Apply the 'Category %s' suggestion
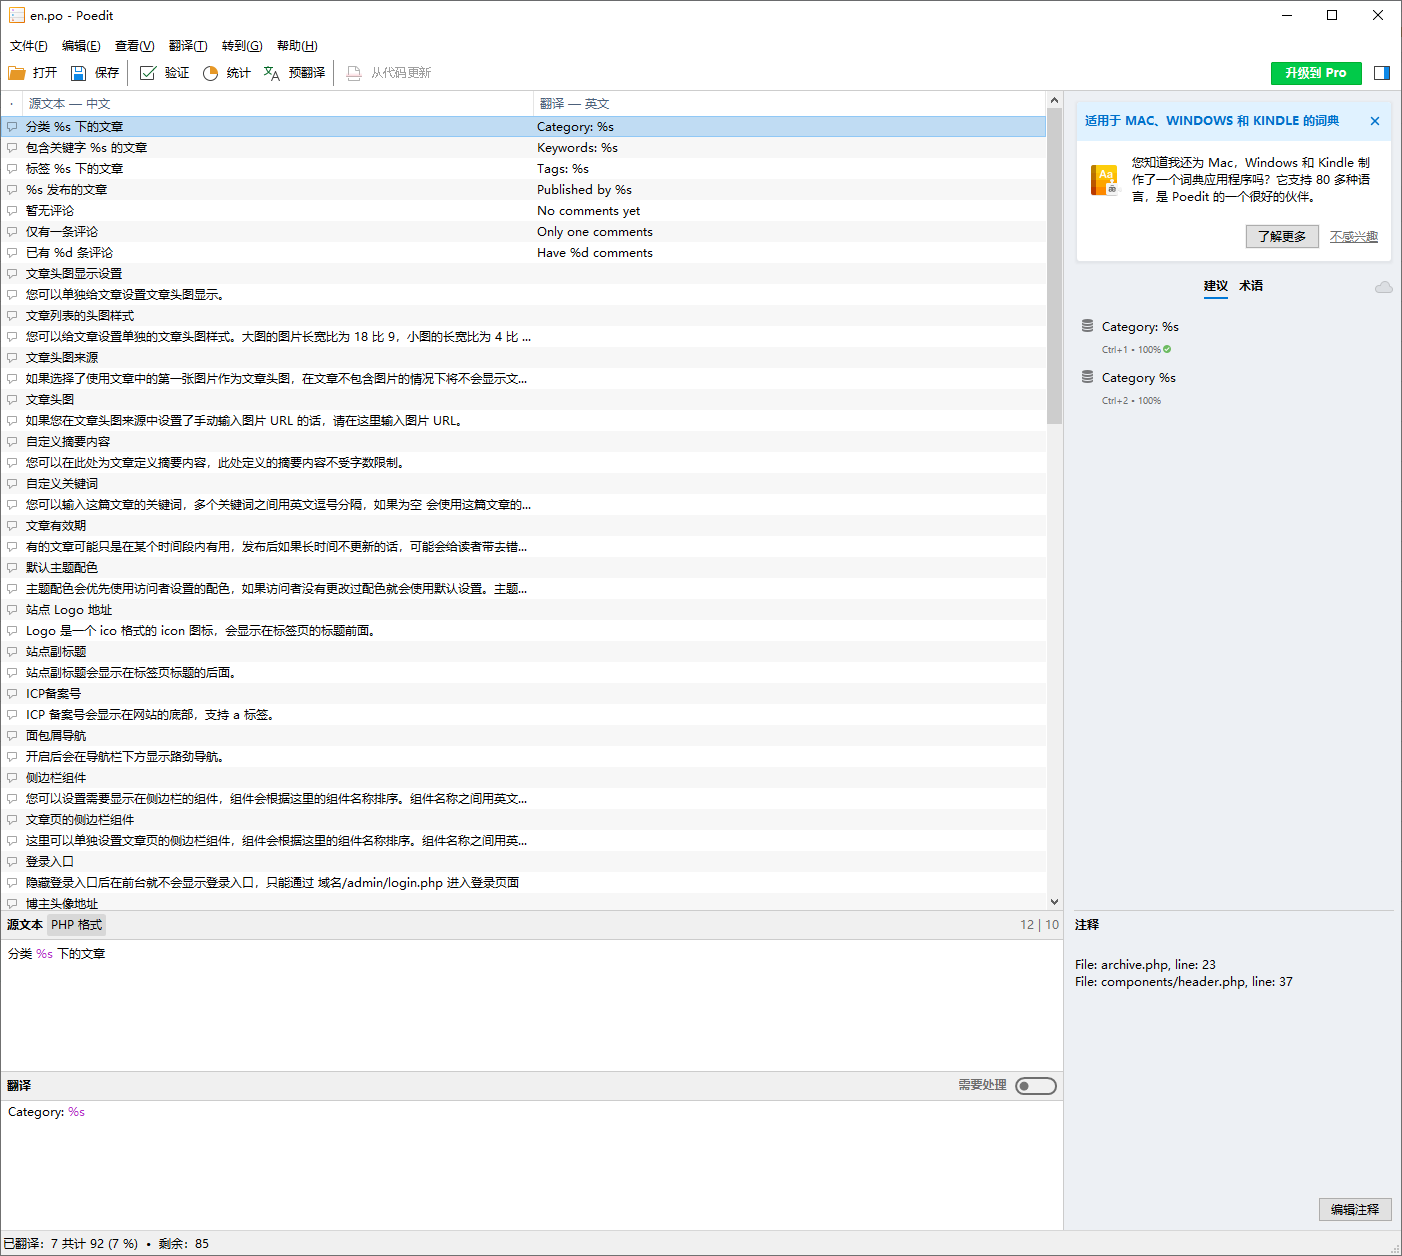This screenshot has width=1402, height=1256. [1138, 378]
